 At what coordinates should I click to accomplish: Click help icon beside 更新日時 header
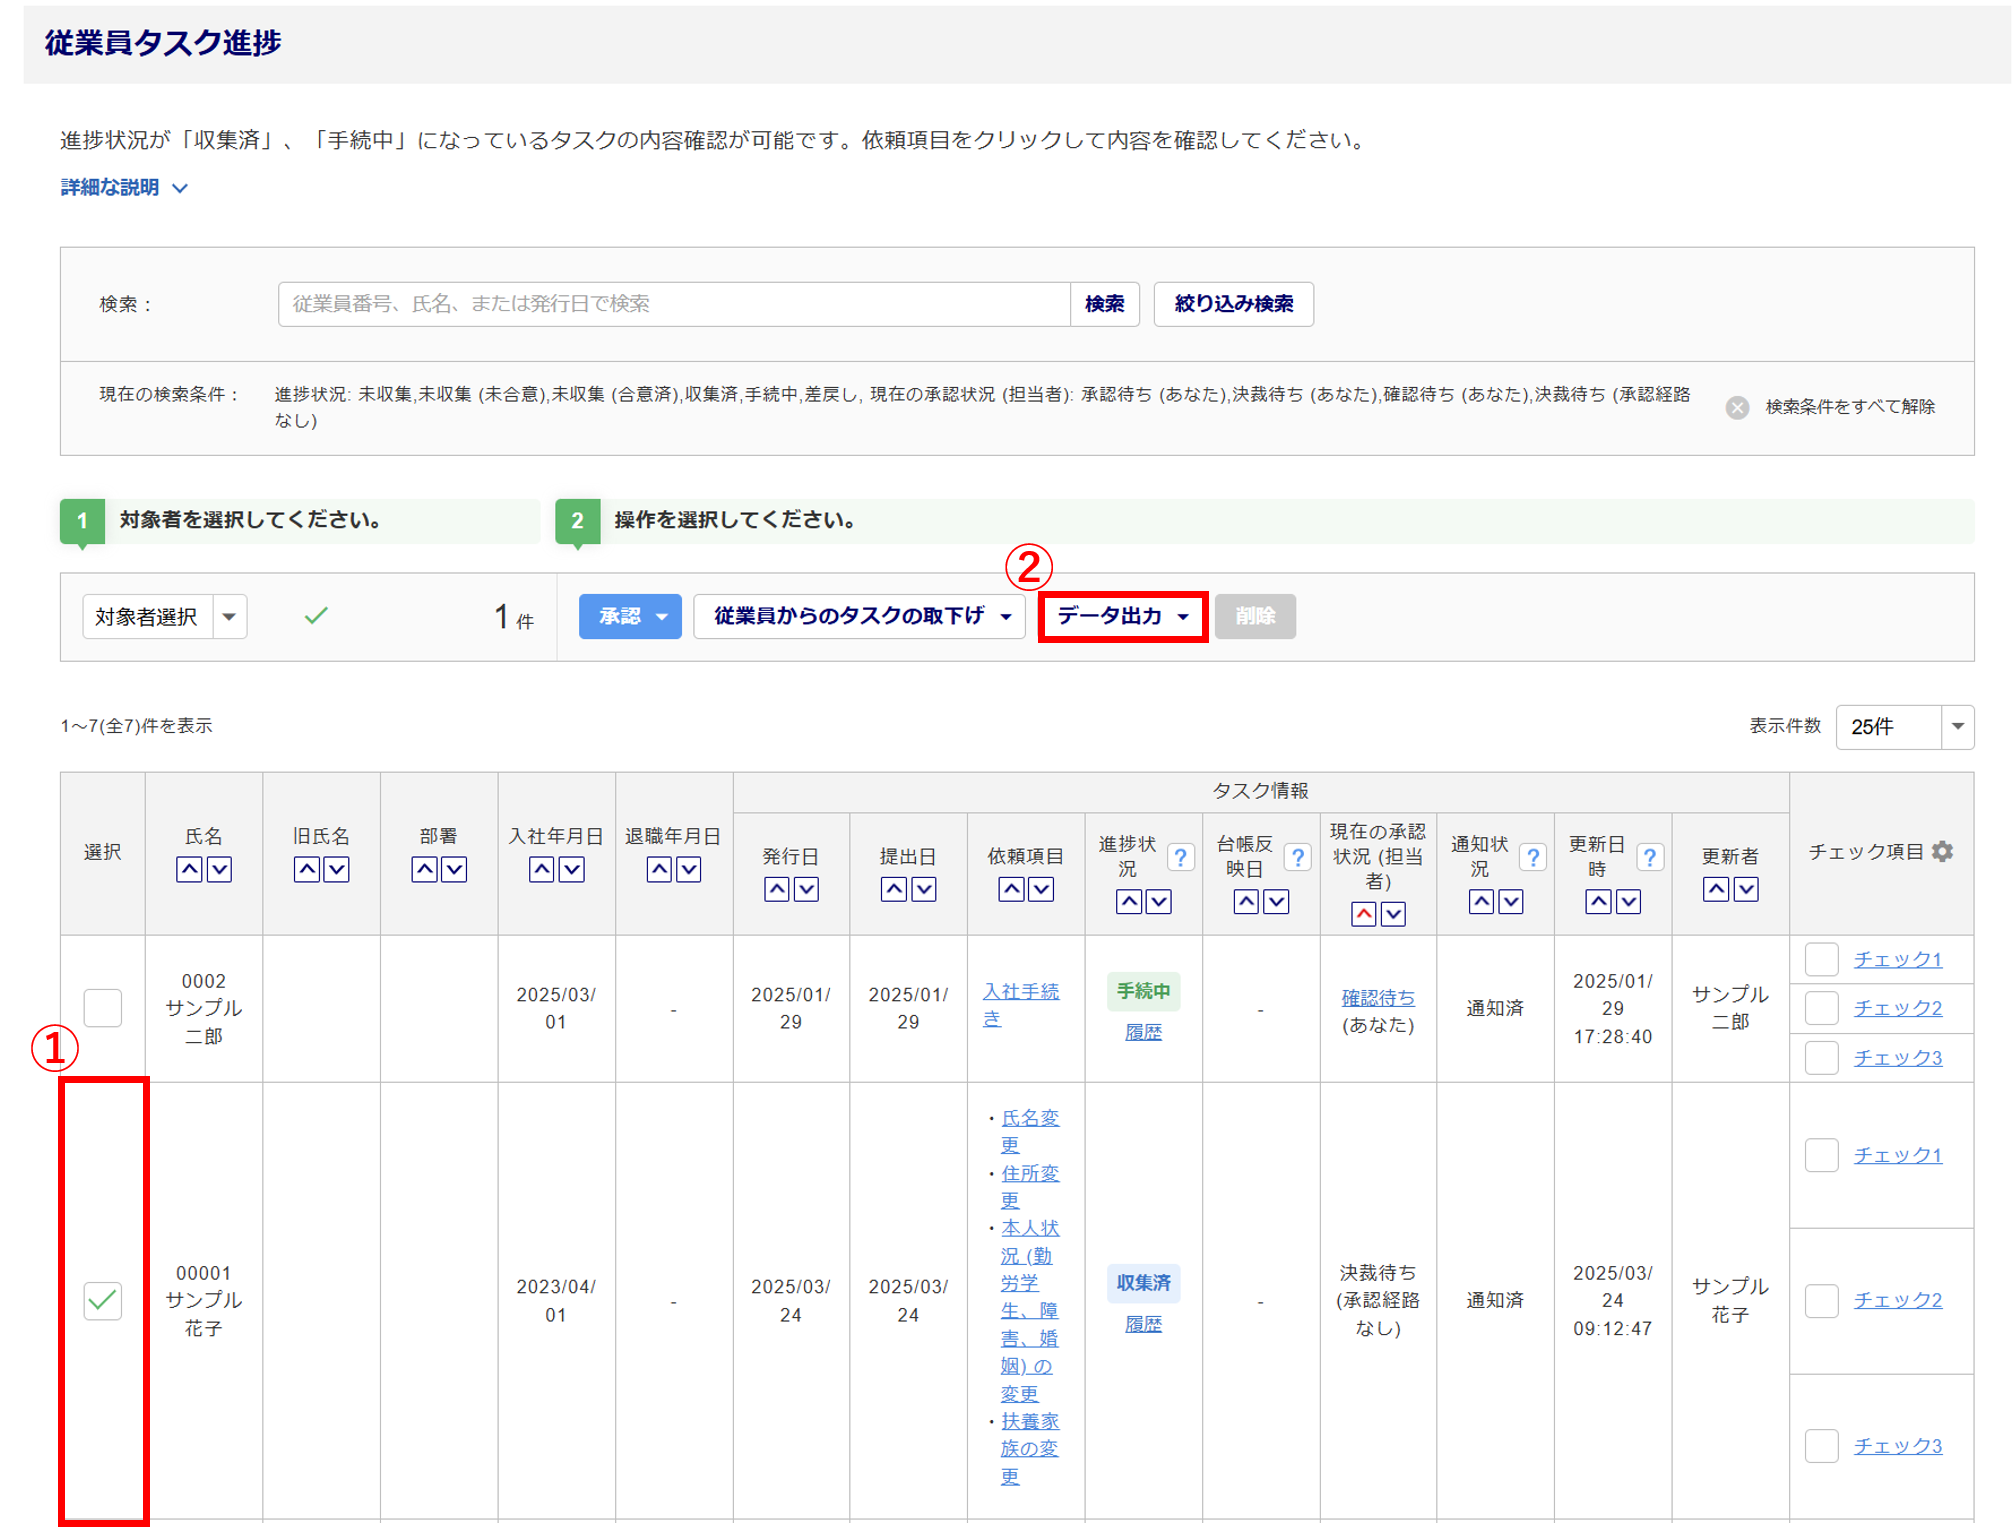1650,857
